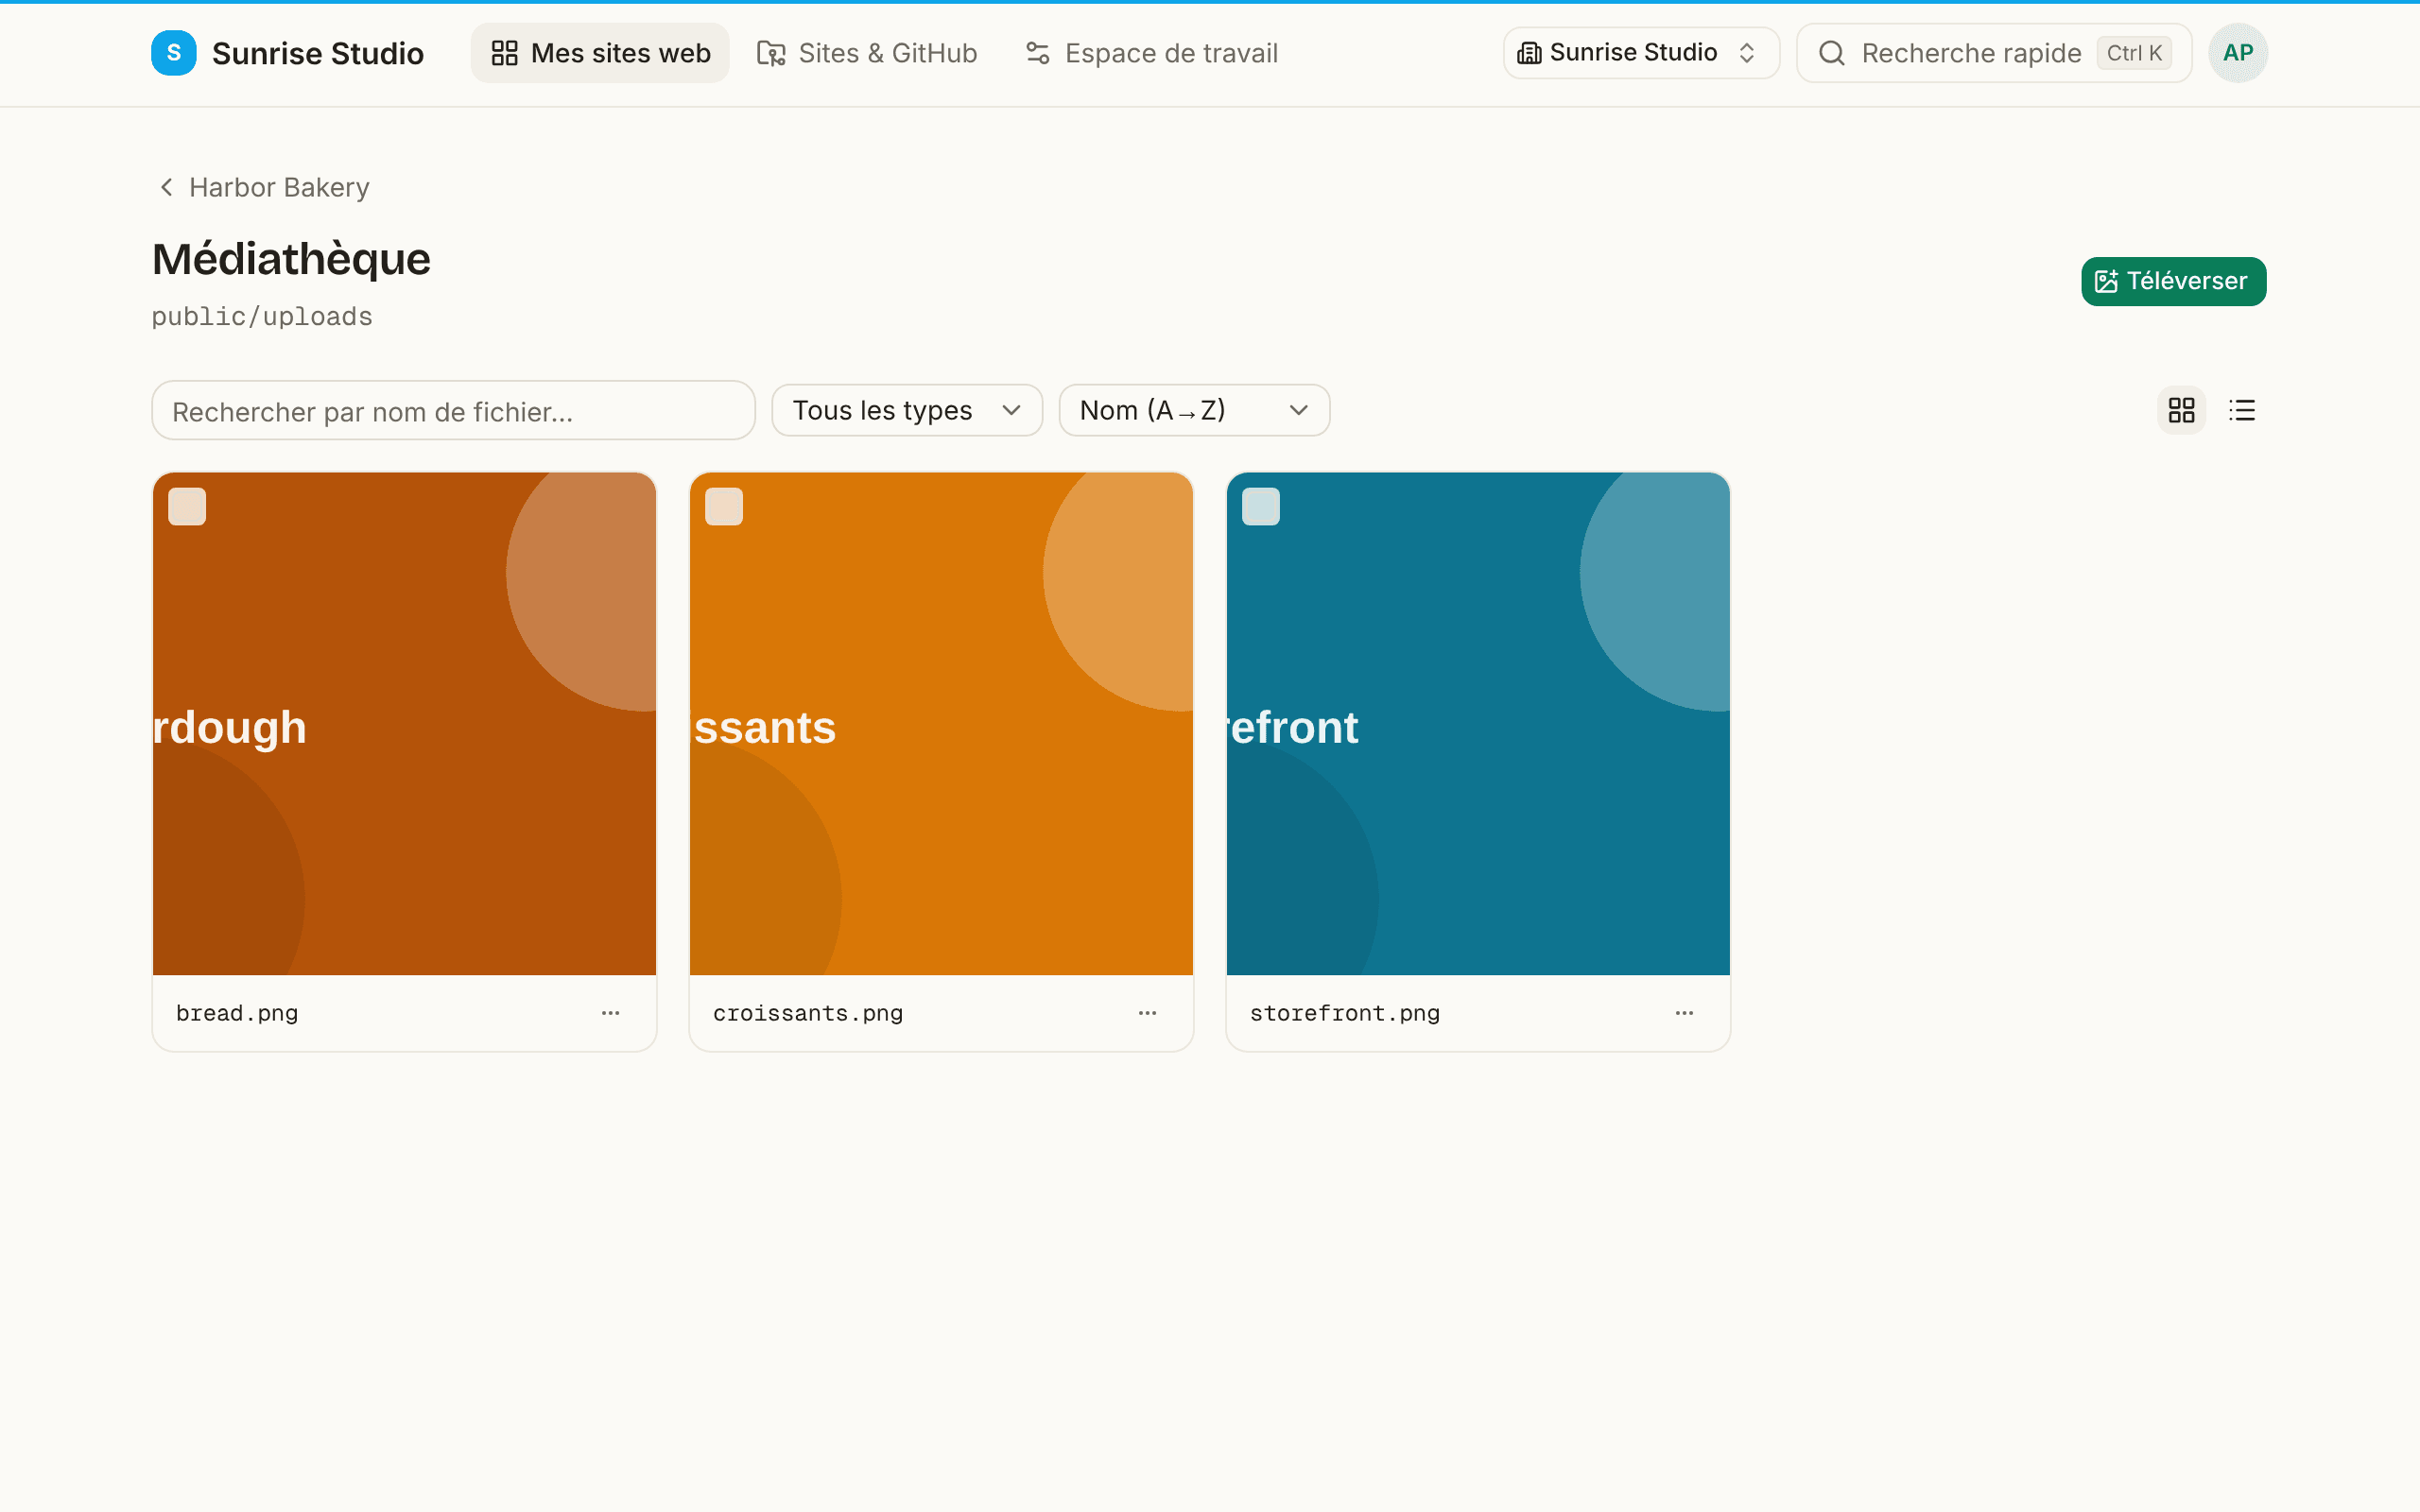Image resolution: width=2420 pixels, height=1512 pixels.
Task: Click the Téléverser upload button
Action: [2173, 281]
